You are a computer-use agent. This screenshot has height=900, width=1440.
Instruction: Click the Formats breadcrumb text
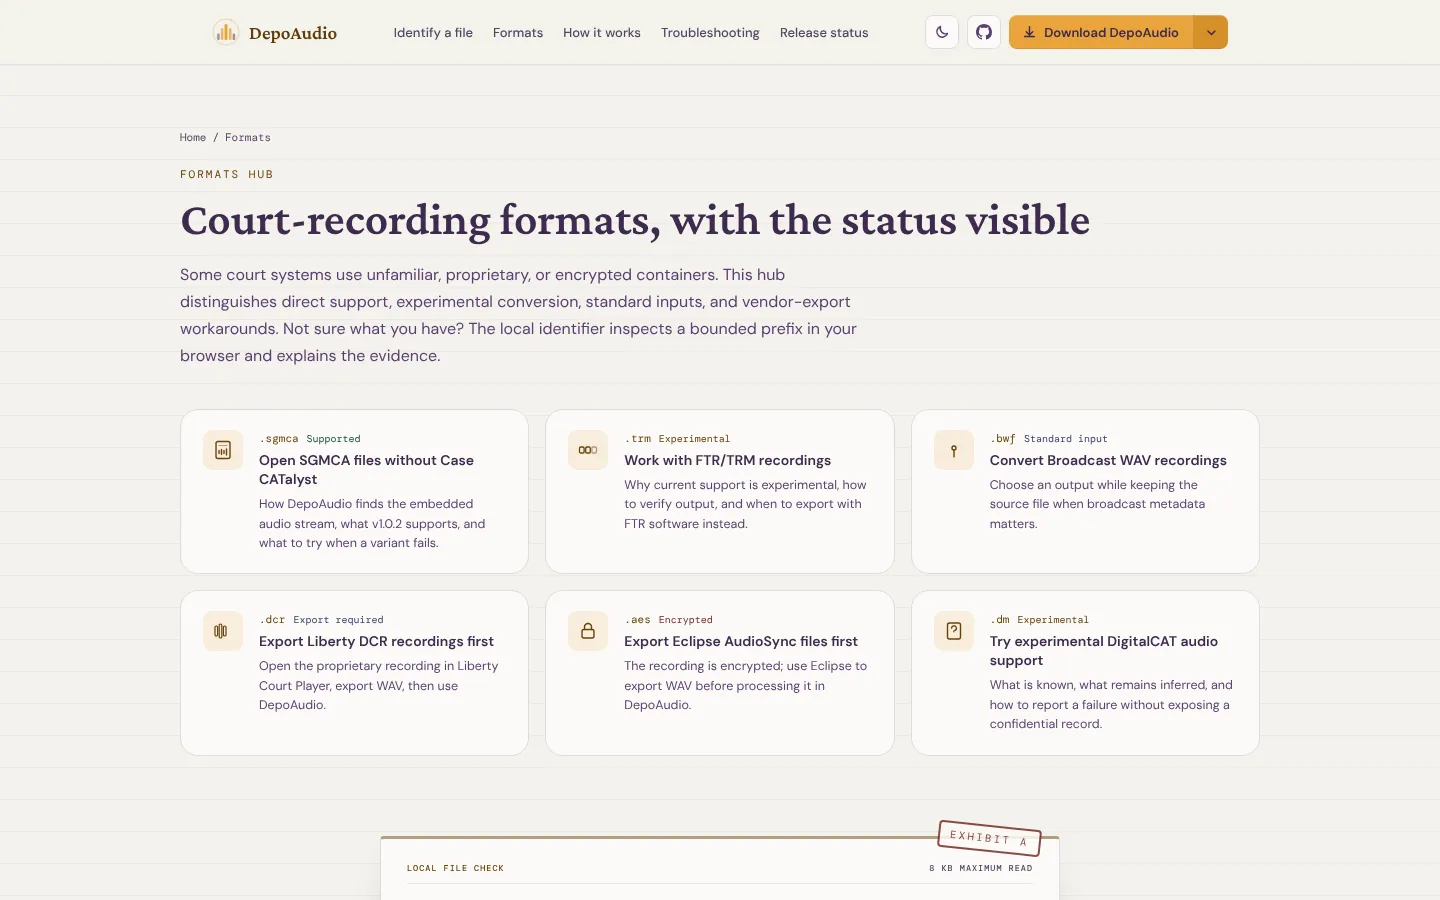click(248, 138)
